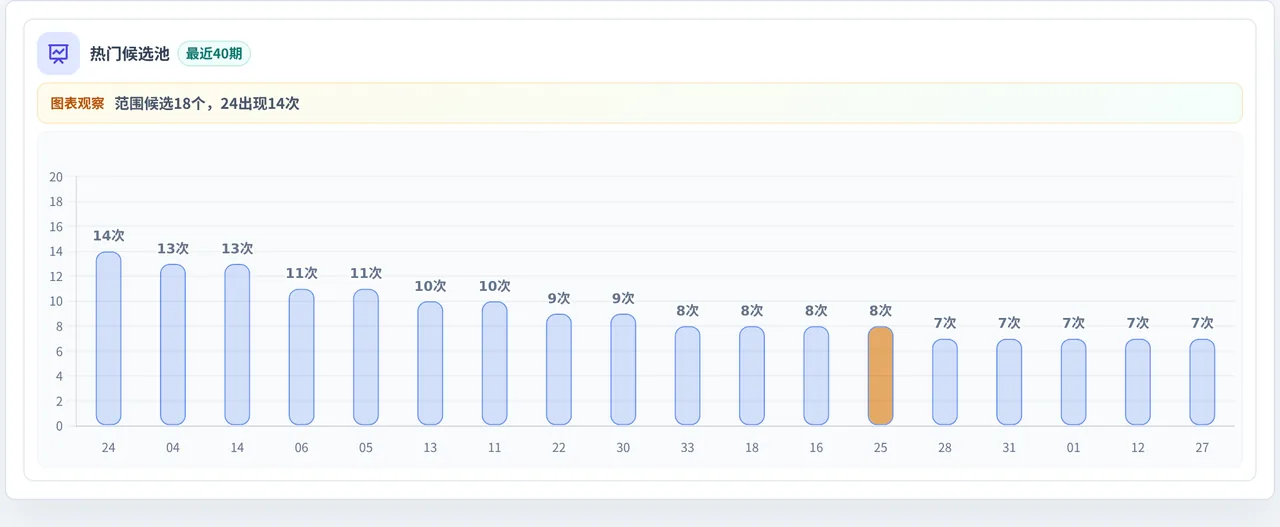Viewport: 1280px width, 527px height.
Task: Click the bar for number 18
Action: (752, 375)
